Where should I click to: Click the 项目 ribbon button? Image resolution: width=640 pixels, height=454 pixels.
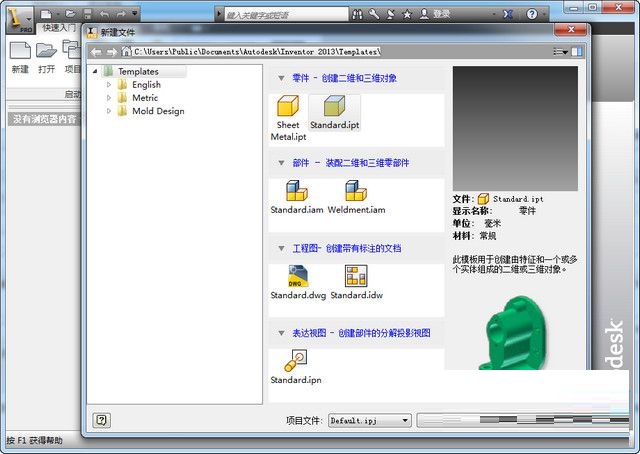coord(72,58)
